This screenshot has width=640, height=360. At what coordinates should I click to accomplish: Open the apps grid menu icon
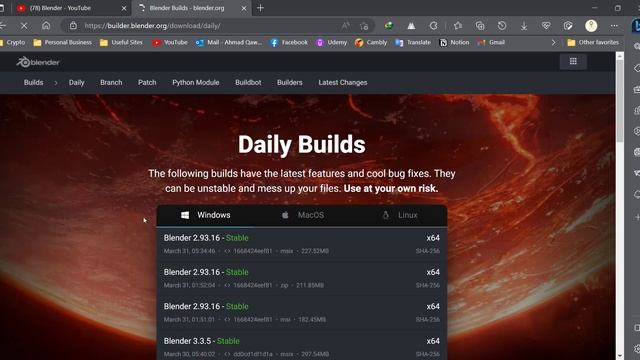pos(573,61)
